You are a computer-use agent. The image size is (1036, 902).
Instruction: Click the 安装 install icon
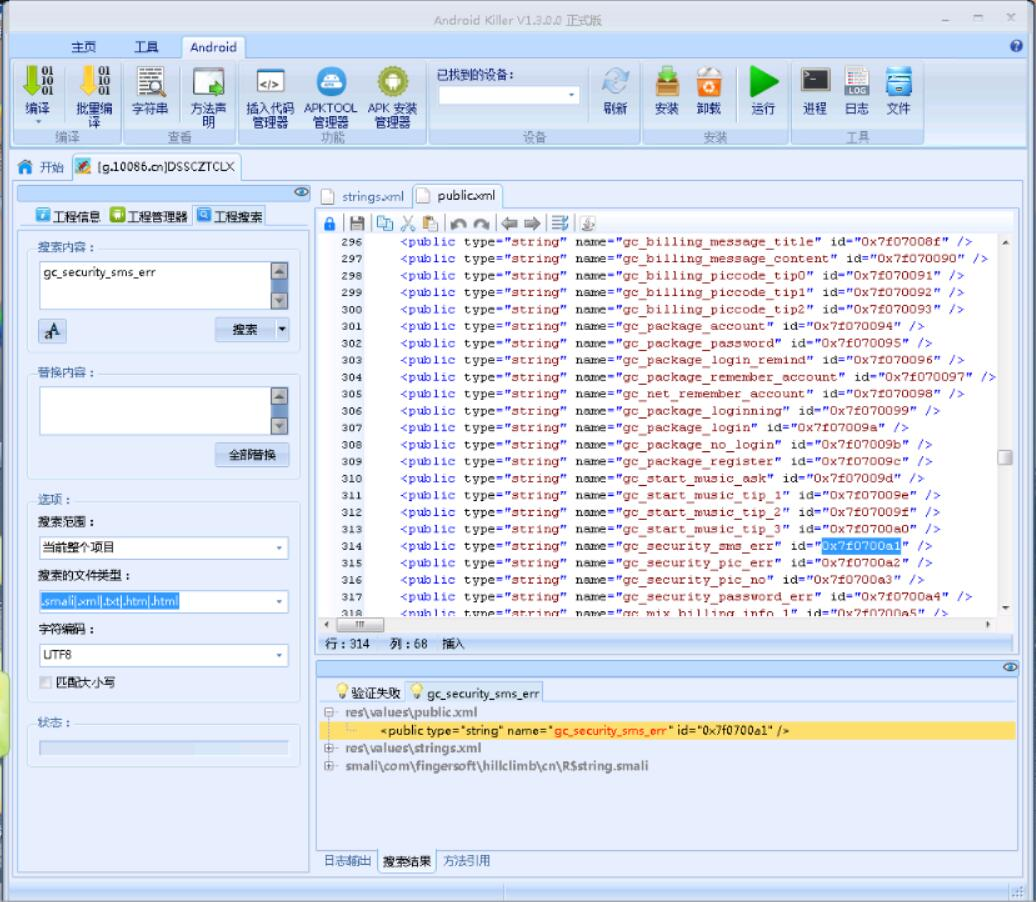[x=667, y=82]
